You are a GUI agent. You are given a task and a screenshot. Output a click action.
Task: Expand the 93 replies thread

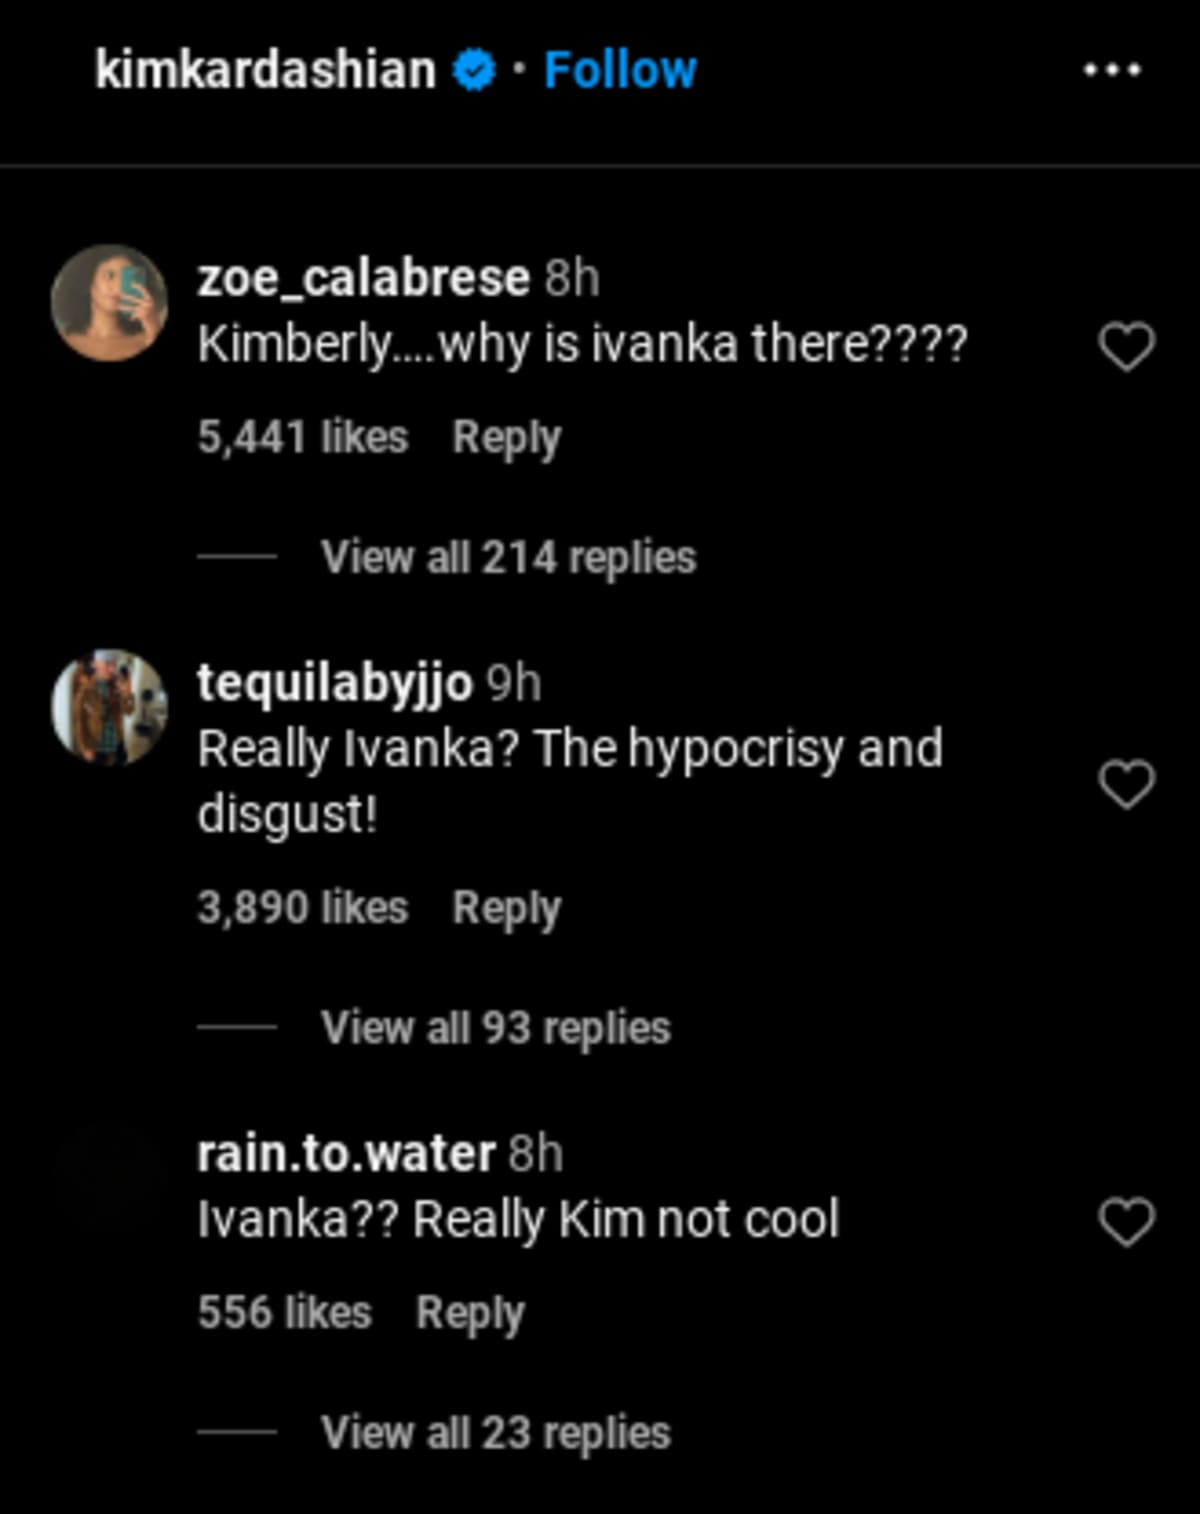click(x=495, y=1026)
